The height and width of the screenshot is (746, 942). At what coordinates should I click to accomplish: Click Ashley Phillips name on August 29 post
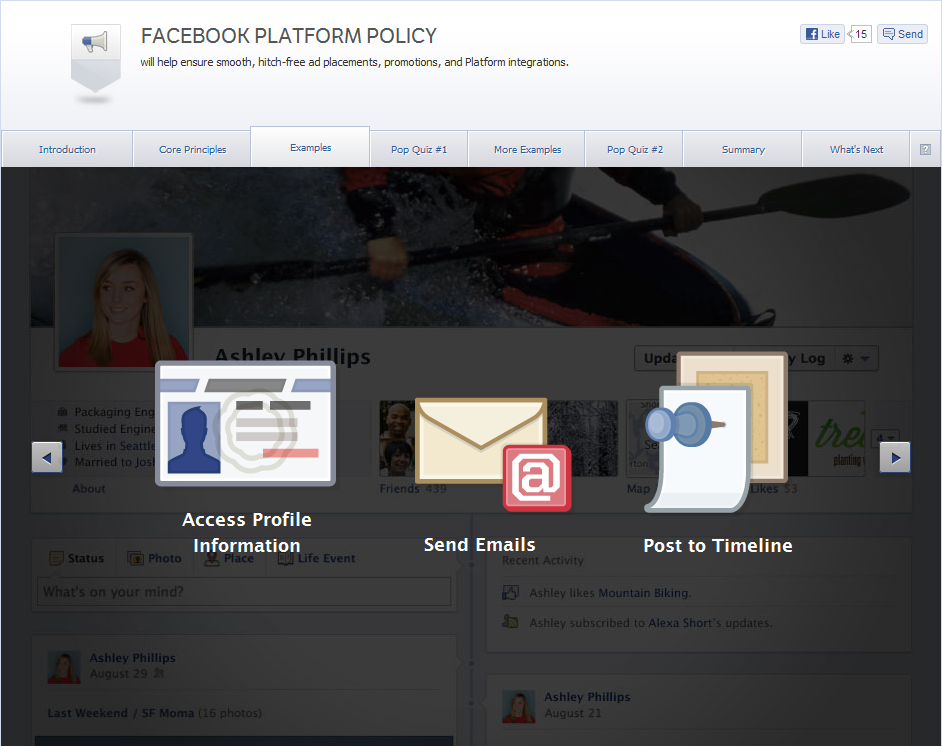coord(133,658)
